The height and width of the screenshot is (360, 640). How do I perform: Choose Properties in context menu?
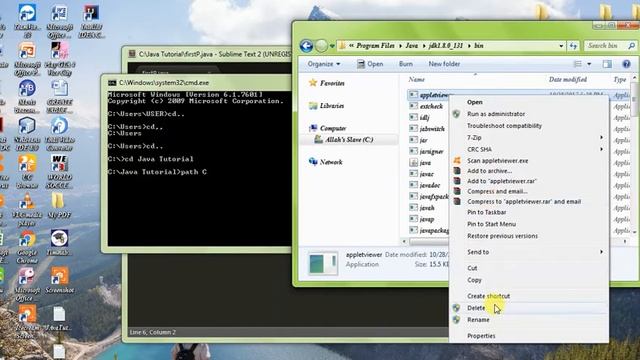click(529, 336)
